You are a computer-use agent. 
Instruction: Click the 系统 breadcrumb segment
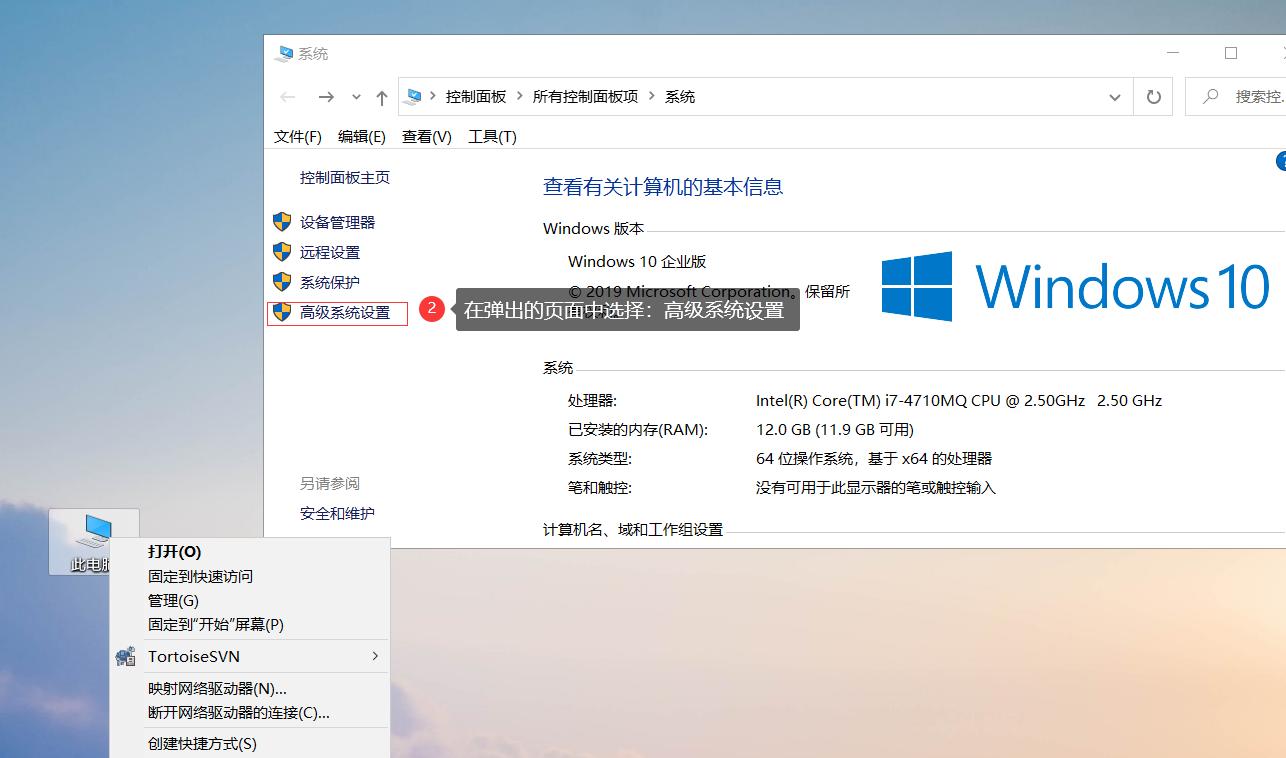pos(680,96)
